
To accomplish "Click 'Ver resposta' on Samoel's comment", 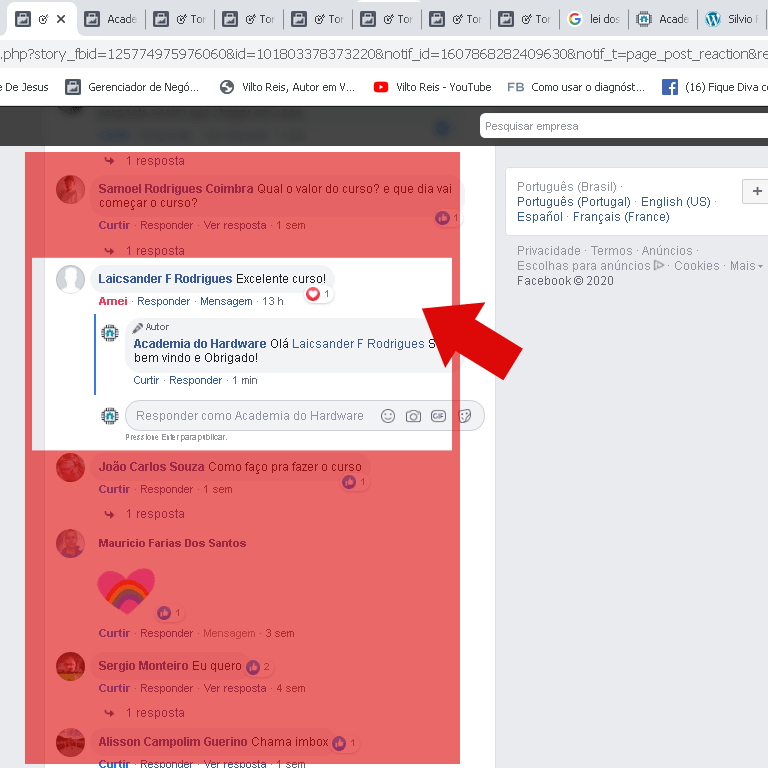I will [x=235, y=225].
